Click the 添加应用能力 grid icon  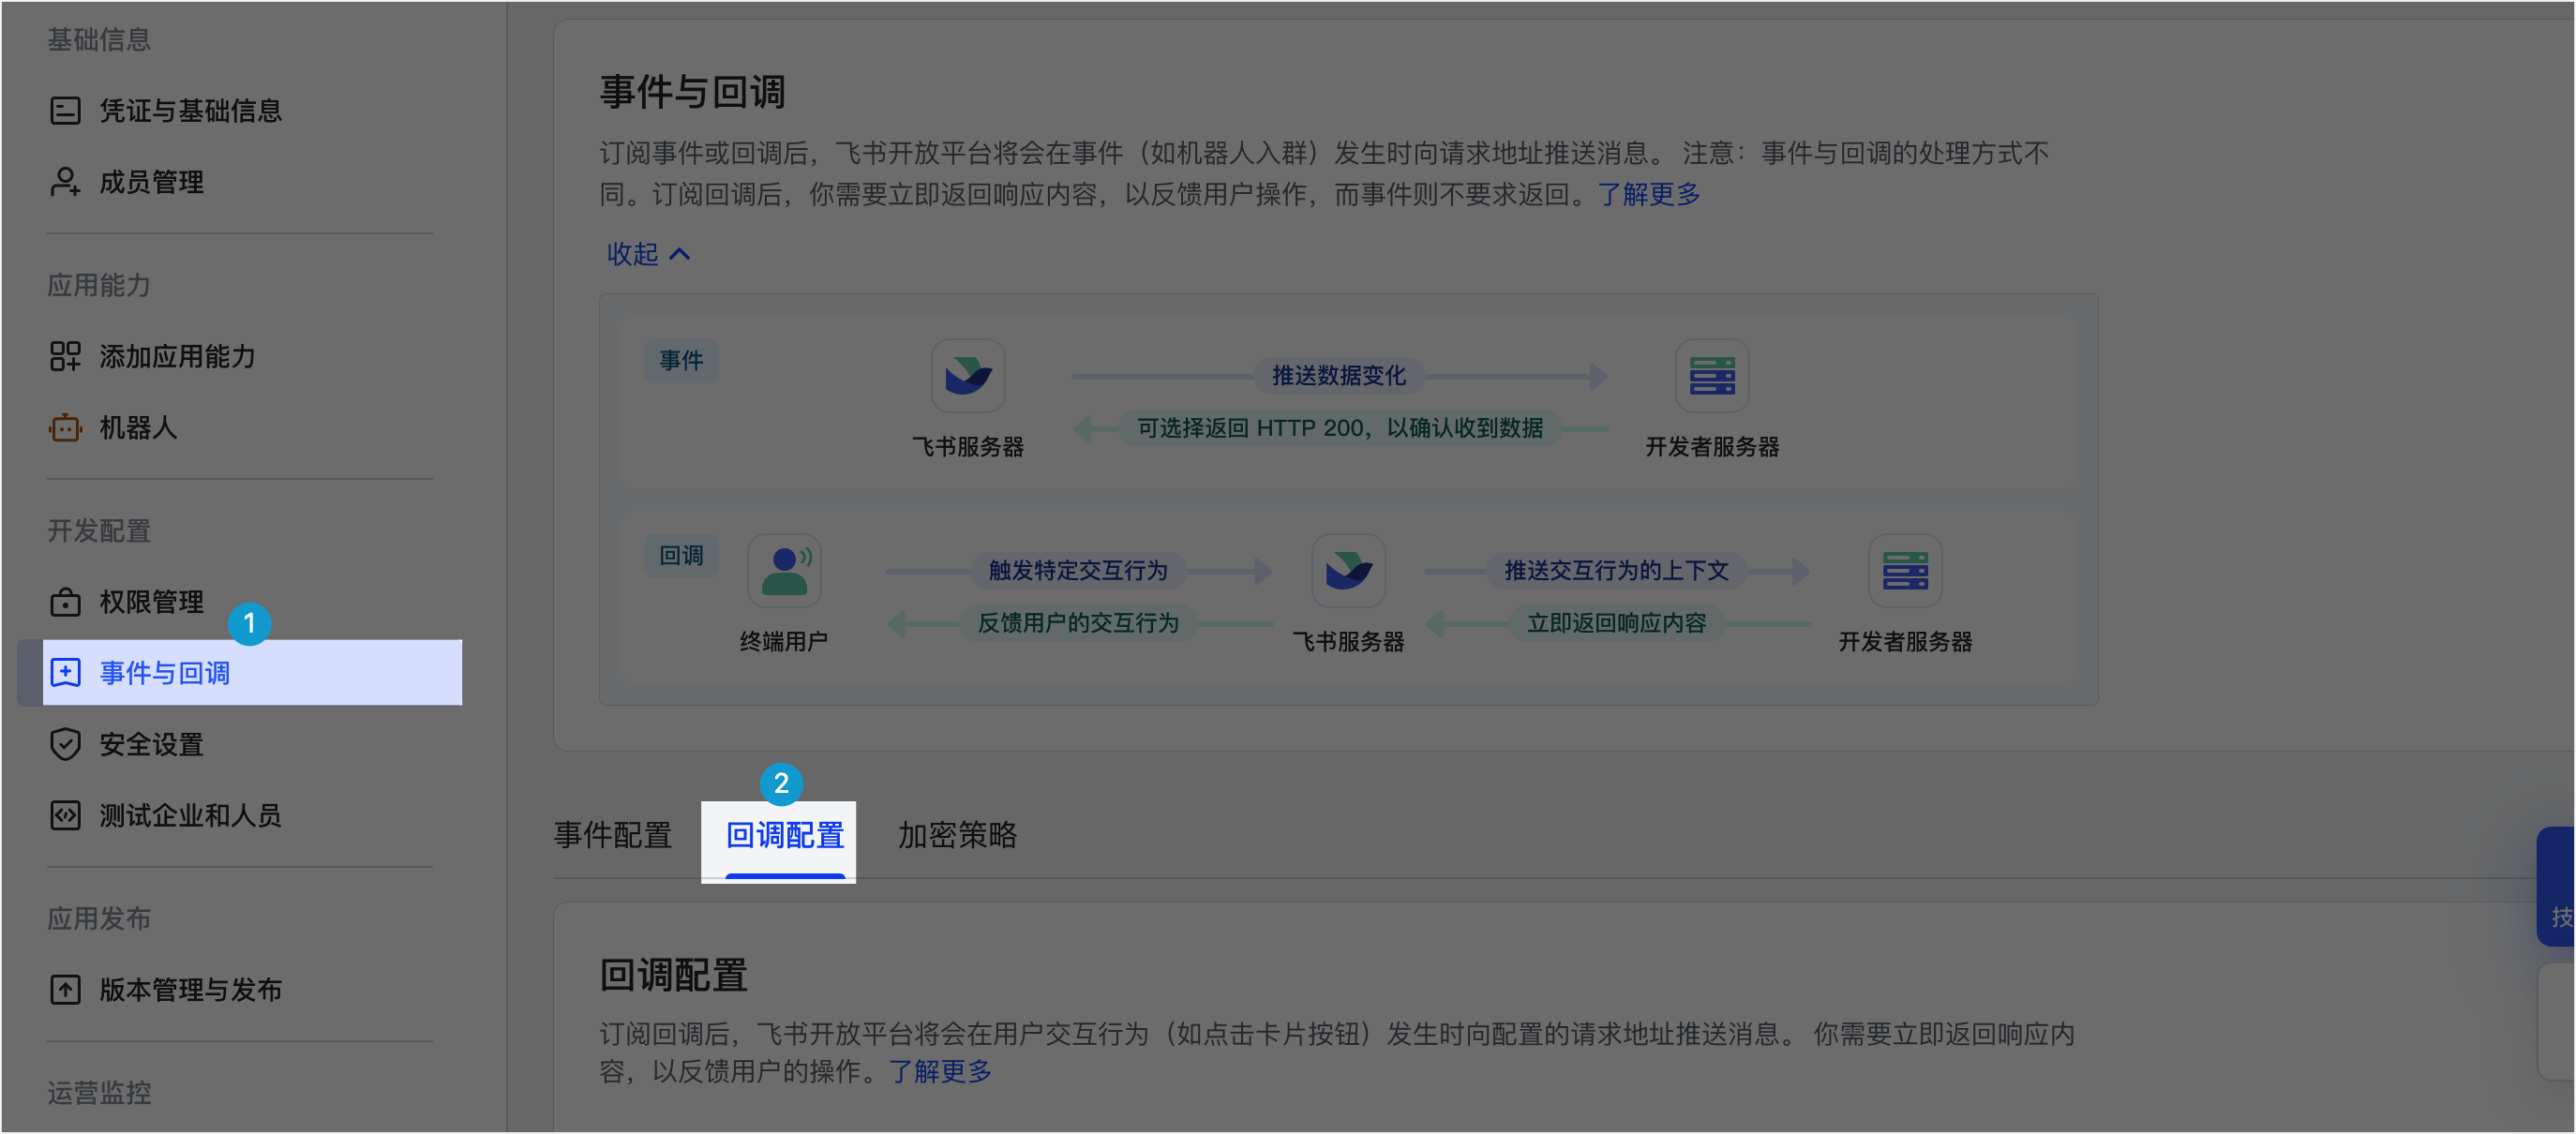65,356
